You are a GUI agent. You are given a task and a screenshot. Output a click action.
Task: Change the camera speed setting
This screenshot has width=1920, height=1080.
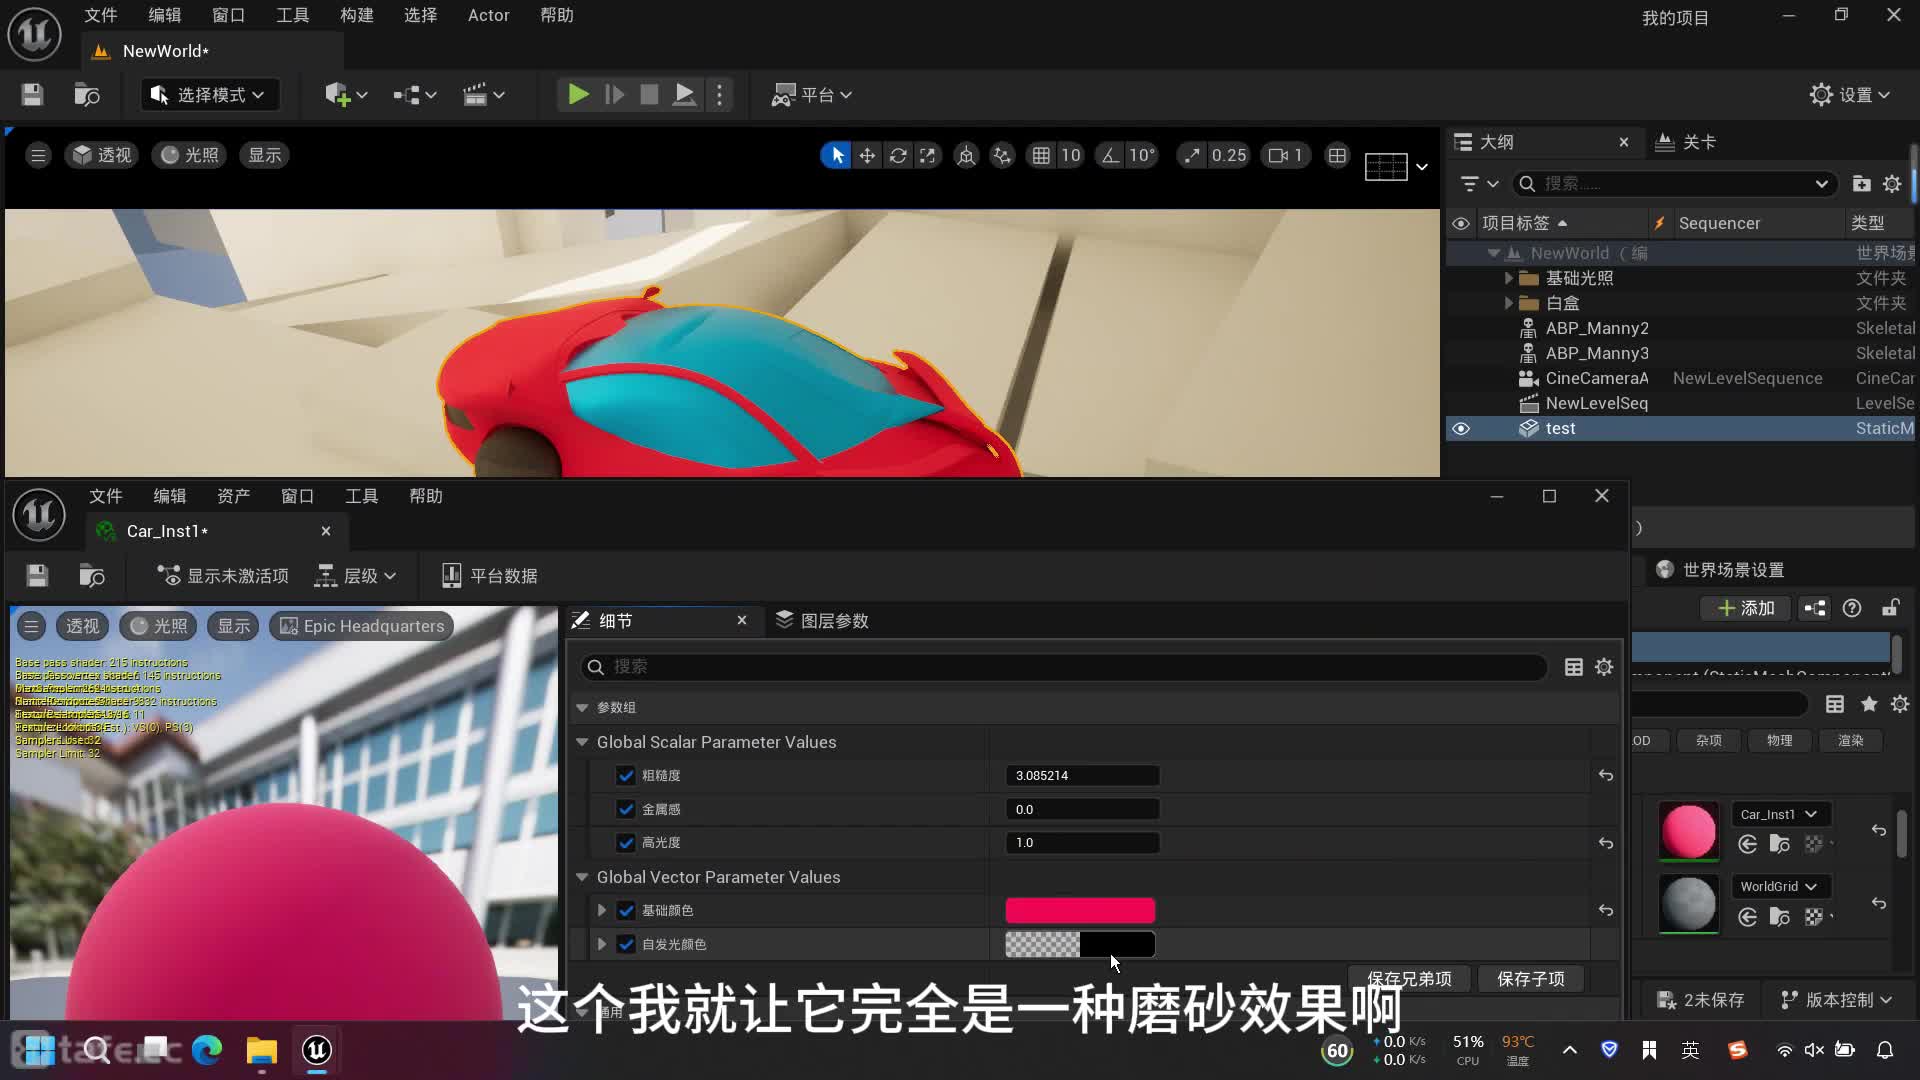click(x=1286, y=155)
